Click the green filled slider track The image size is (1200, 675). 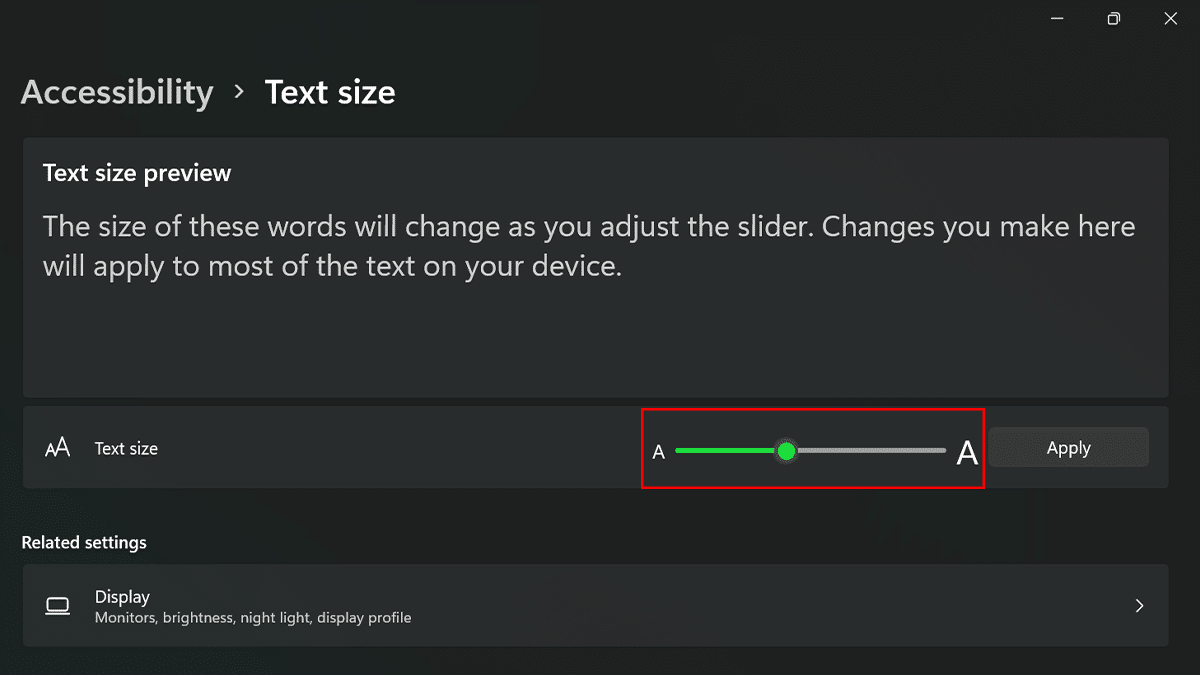click(x=725, y=451)
